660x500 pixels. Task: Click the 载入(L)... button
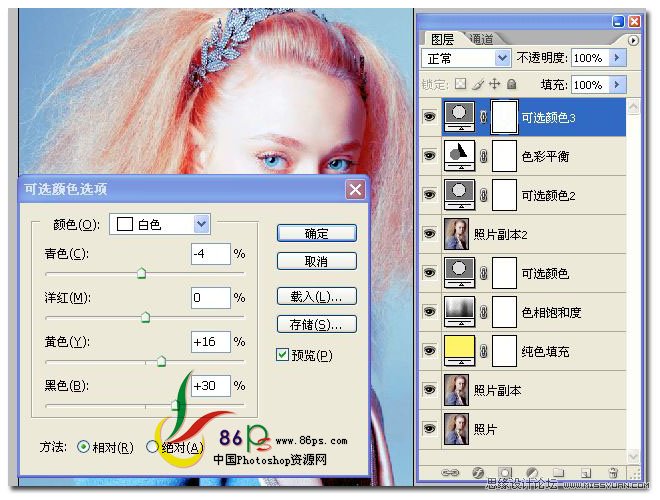(317, 296)
